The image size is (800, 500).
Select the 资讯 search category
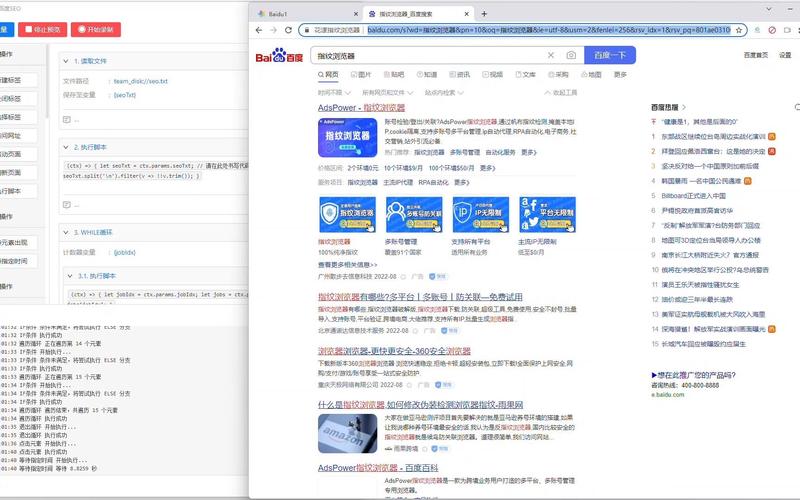click(x=460, y=74)
